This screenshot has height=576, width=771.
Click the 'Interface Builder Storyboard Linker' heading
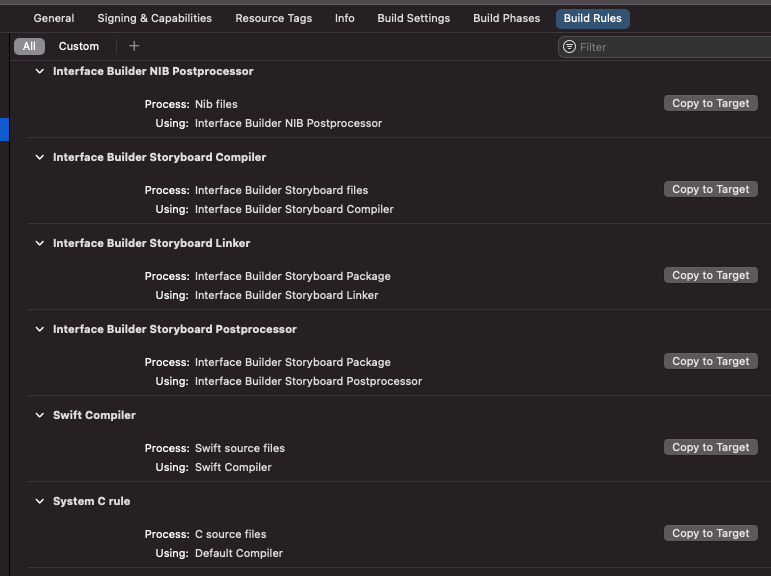click(x=151, y=243)
